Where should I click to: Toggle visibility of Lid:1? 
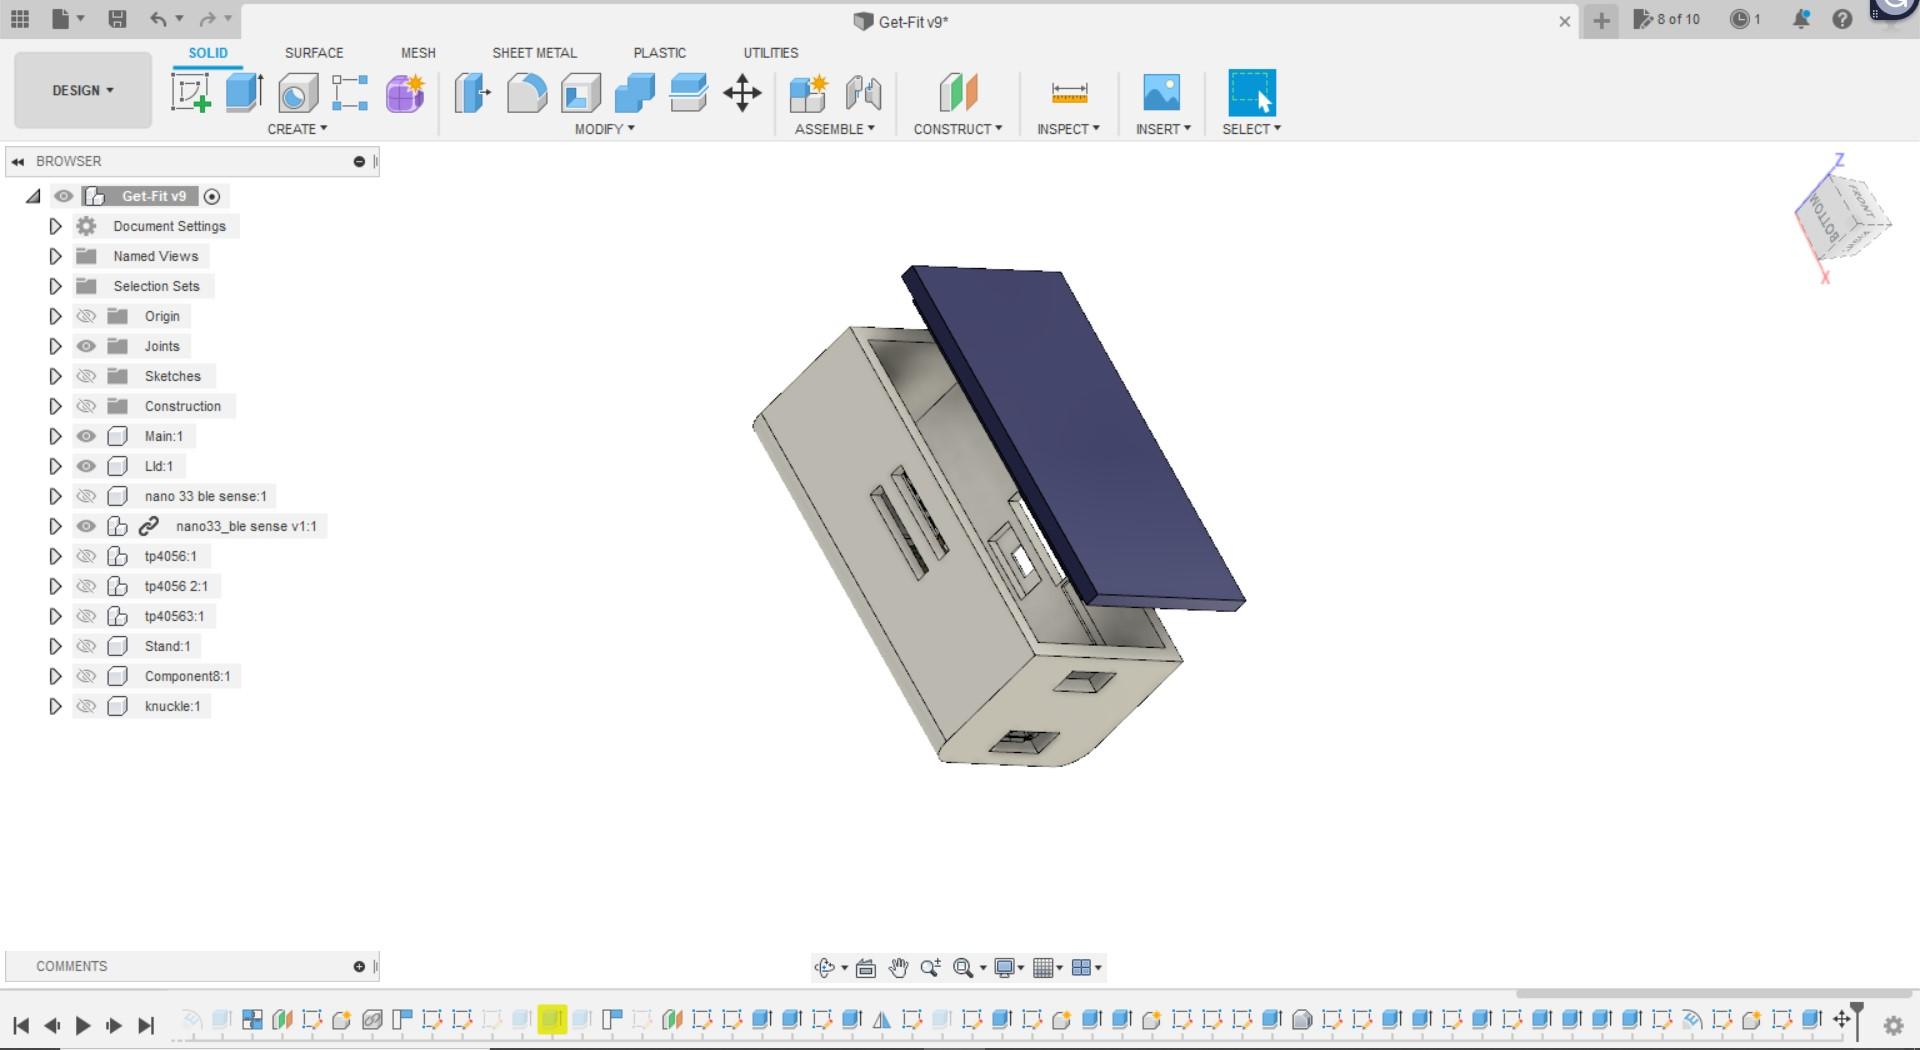tap(87, 466)
